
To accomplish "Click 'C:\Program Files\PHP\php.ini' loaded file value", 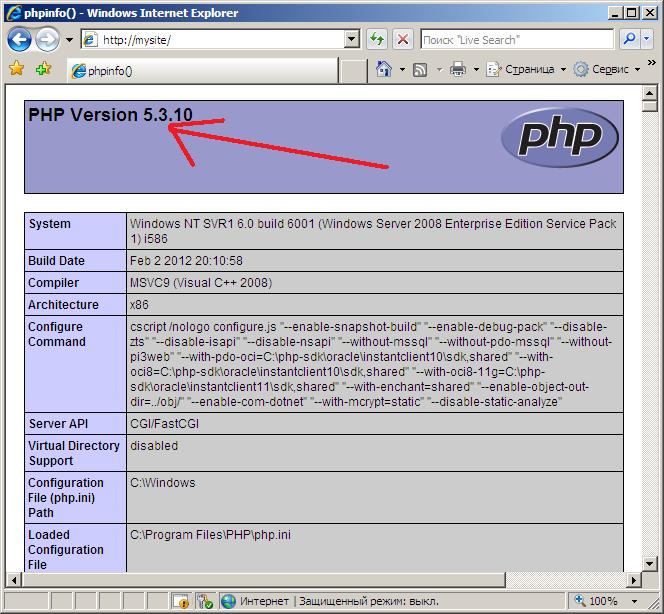I will pos(210,535).
